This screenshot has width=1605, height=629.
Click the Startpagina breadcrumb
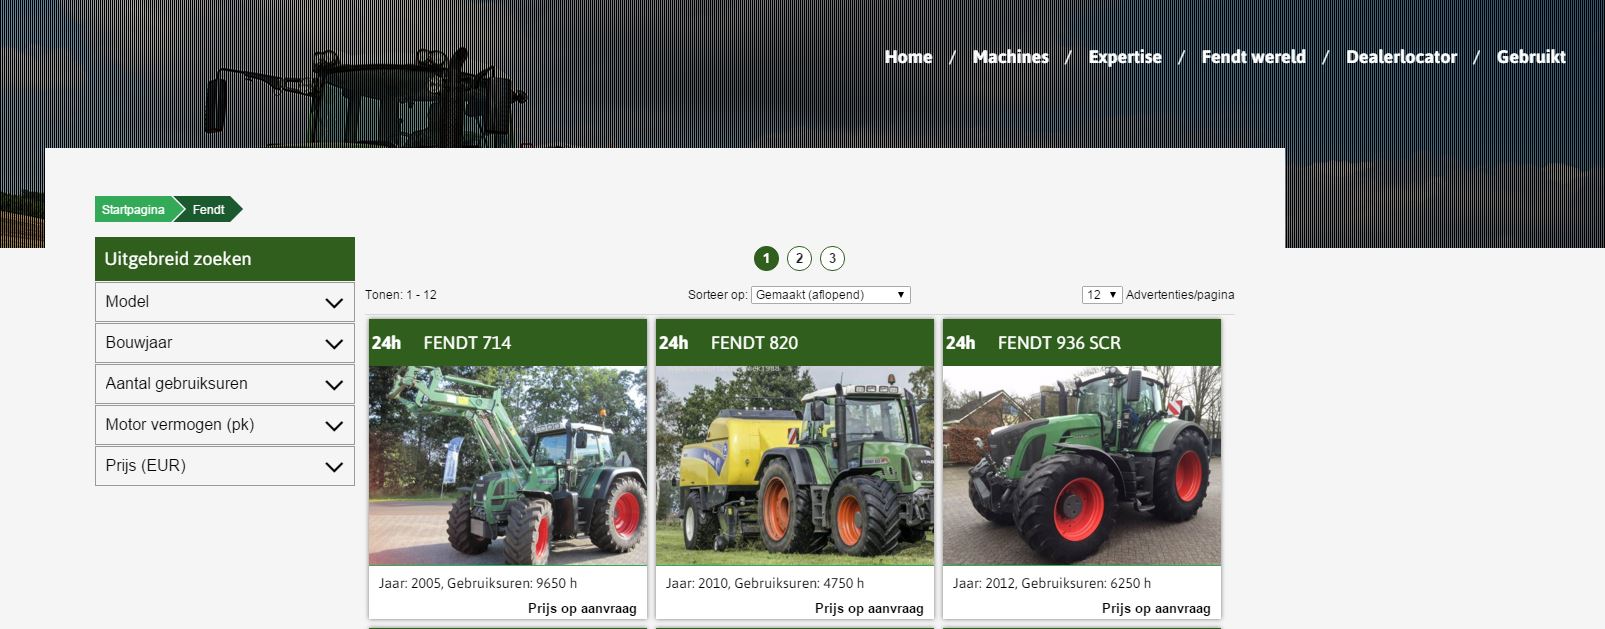(133, 210)
